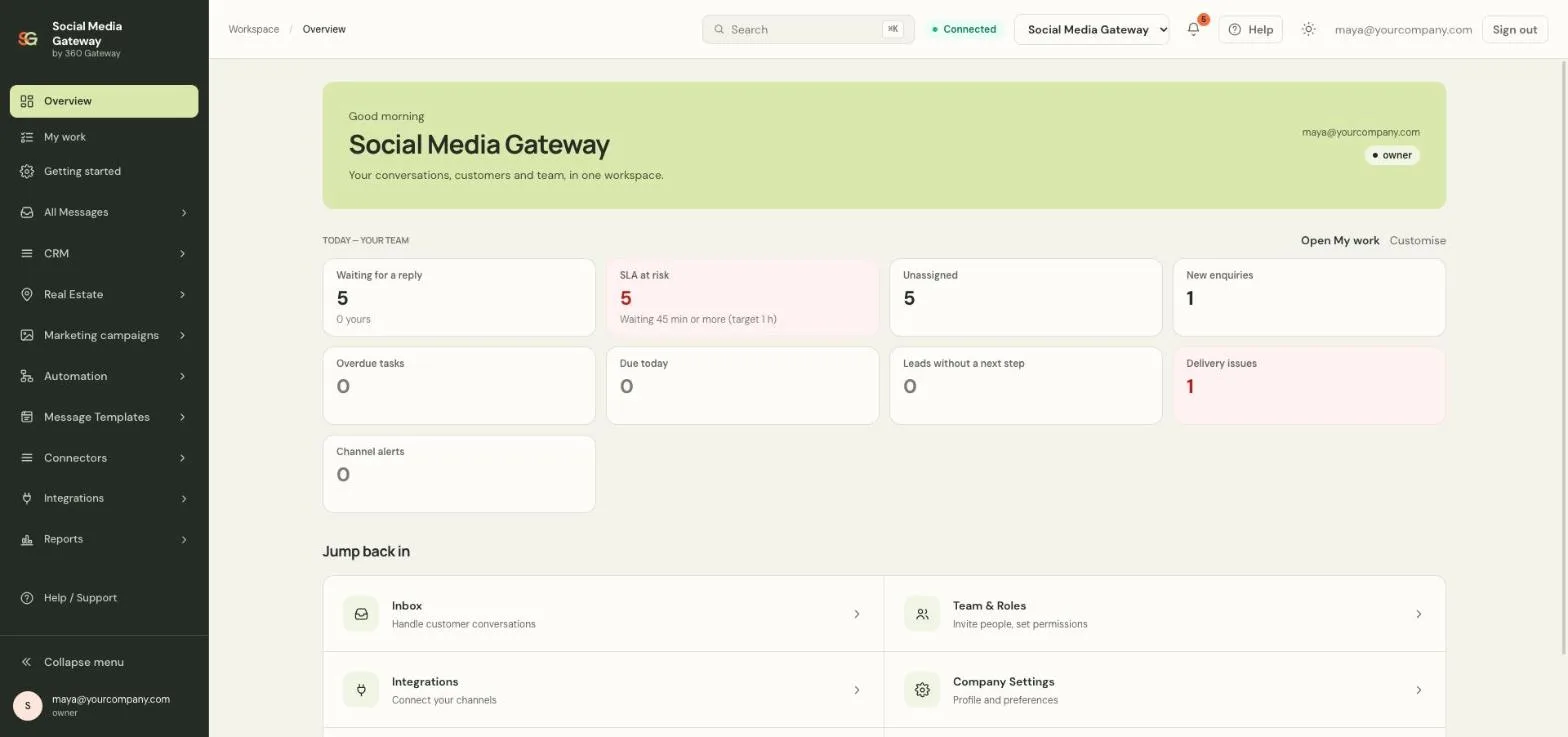Click the Social Media Gateway logo icon
This screenshot has height=737, width=1568.
point(28,39)
